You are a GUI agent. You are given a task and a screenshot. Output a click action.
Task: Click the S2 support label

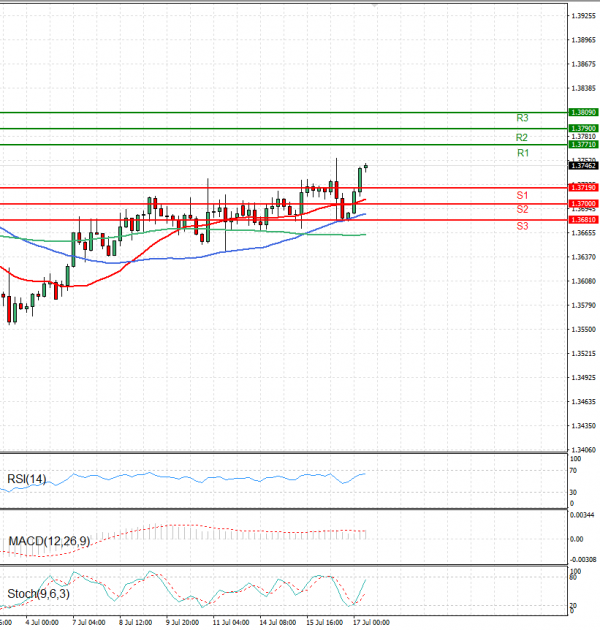coord(522,209)
